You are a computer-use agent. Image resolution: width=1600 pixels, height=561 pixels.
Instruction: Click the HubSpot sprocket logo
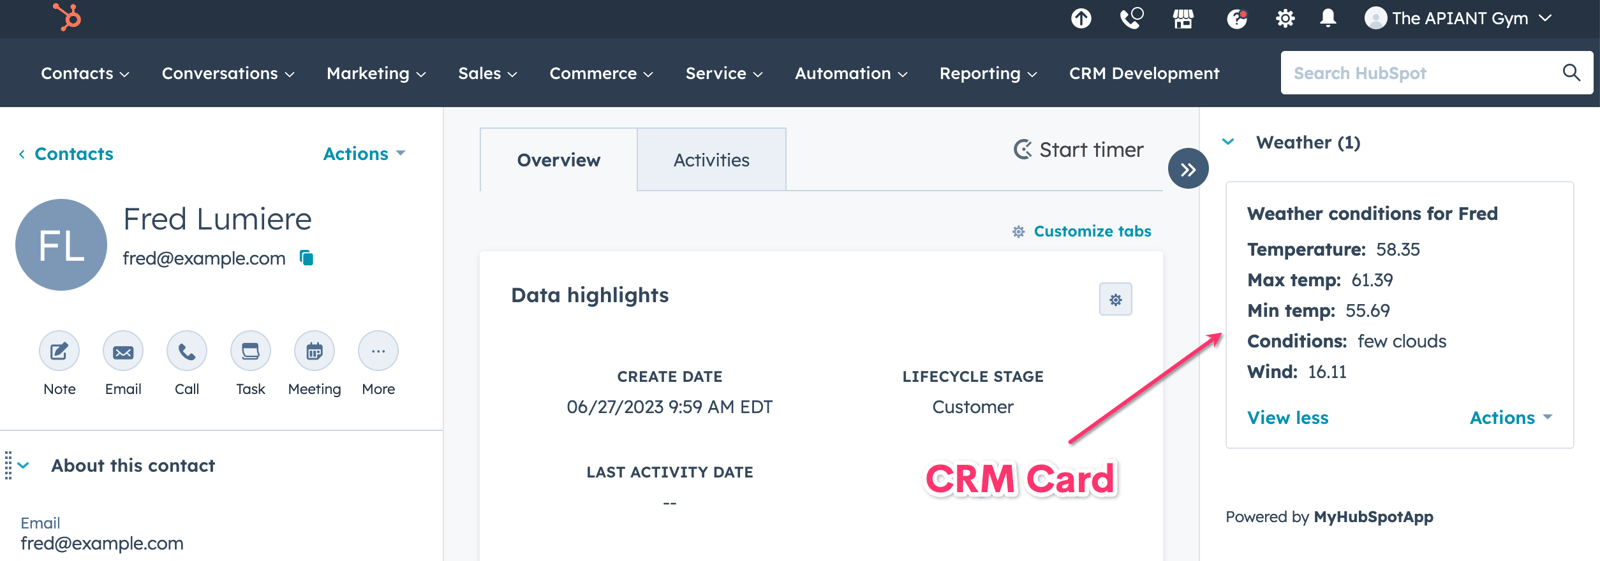pyautogui.click(x=67, y=17)
